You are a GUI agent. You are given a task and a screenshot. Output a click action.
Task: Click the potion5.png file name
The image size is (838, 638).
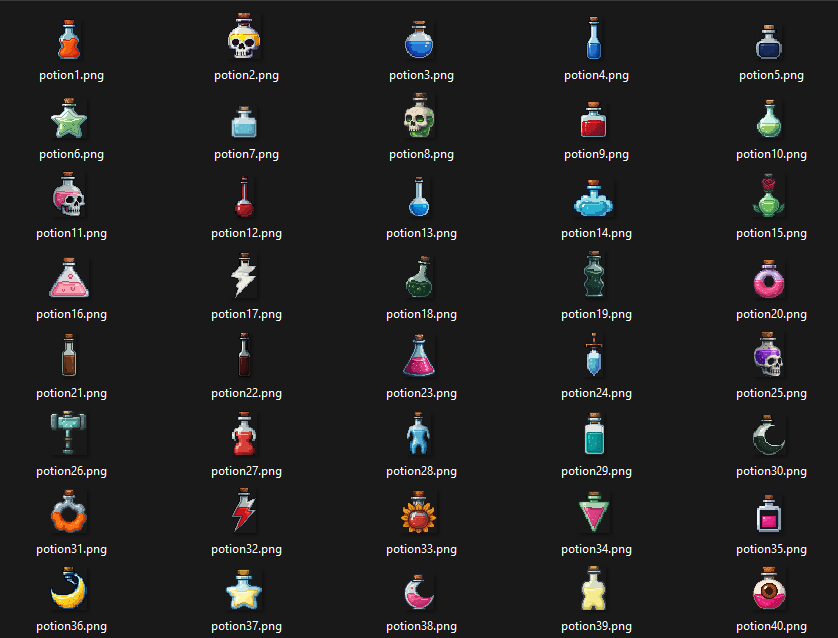(x=771, y=75)
